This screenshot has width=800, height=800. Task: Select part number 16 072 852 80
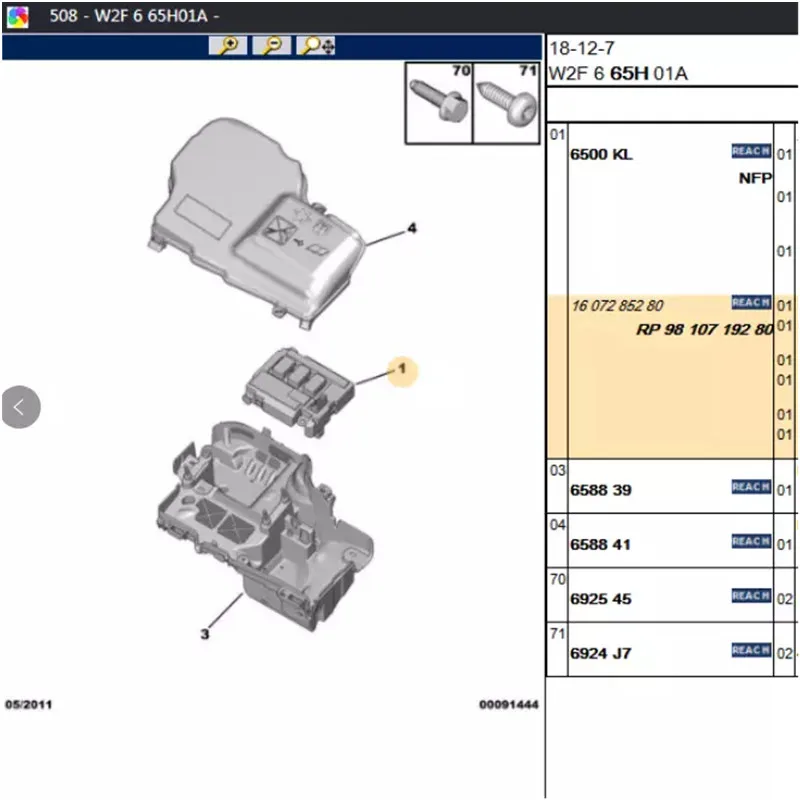[617, 306]
